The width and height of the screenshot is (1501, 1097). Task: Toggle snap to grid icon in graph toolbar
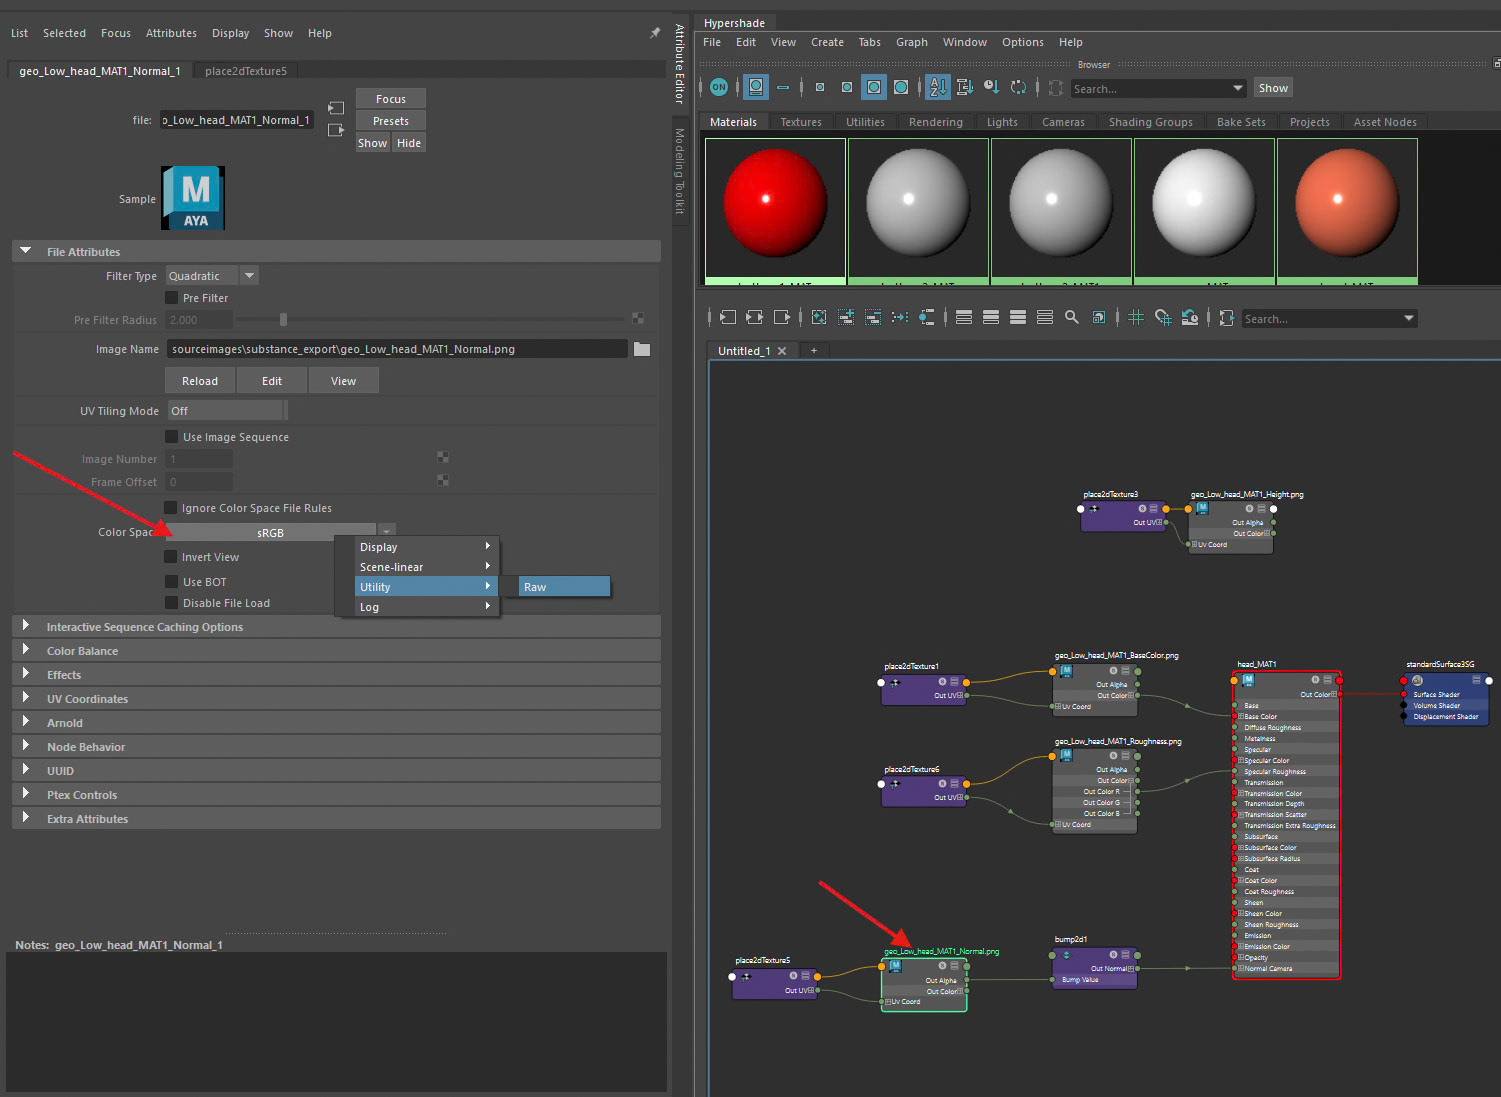tap(1163, 318)
